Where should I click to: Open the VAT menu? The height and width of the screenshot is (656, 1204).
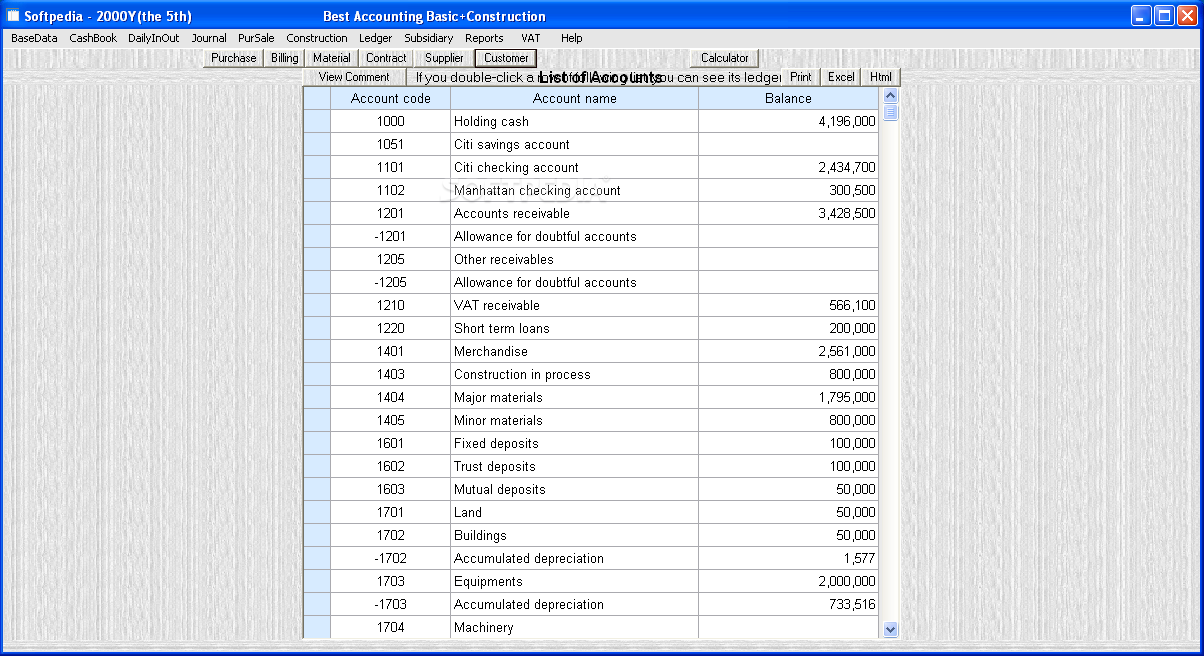531,38
